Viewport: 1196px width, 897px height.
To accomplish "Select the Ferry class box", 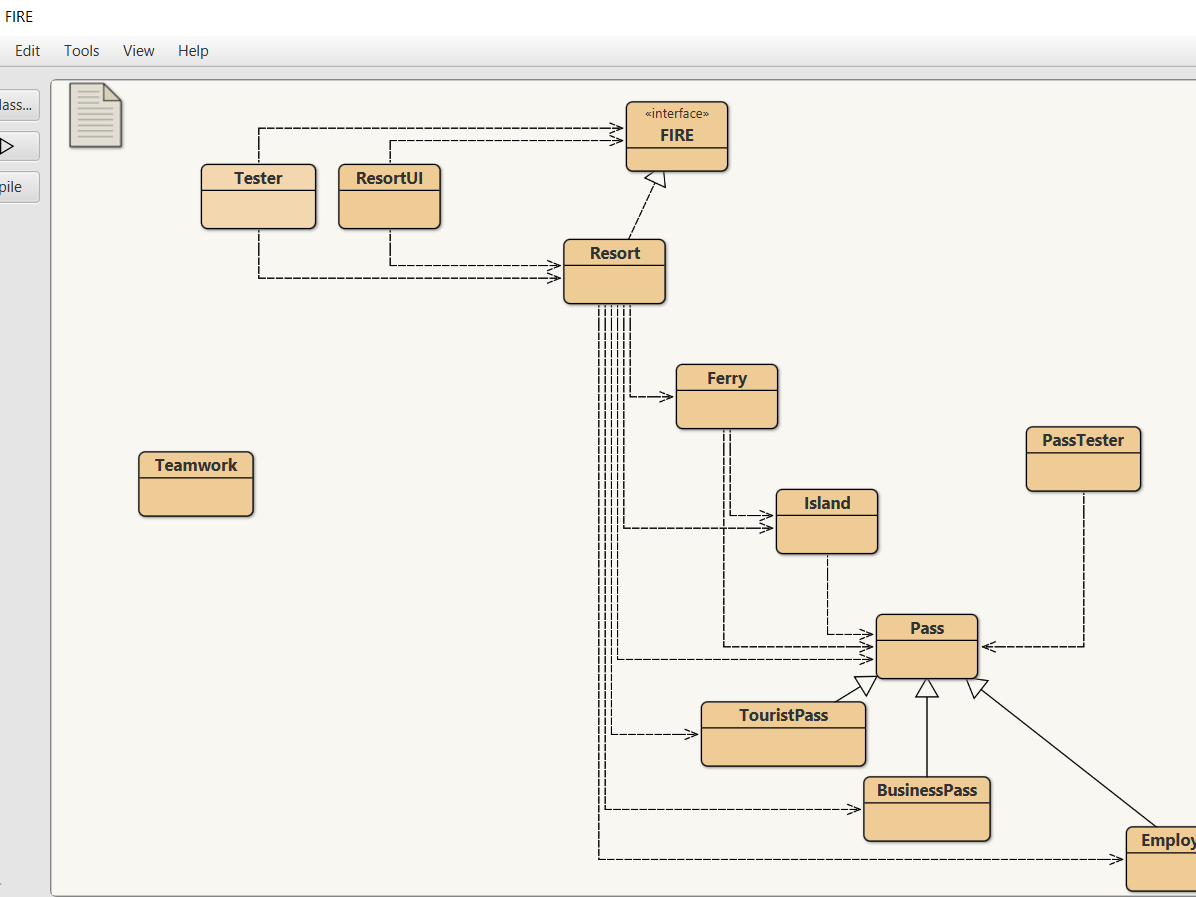I will [727, 397].
